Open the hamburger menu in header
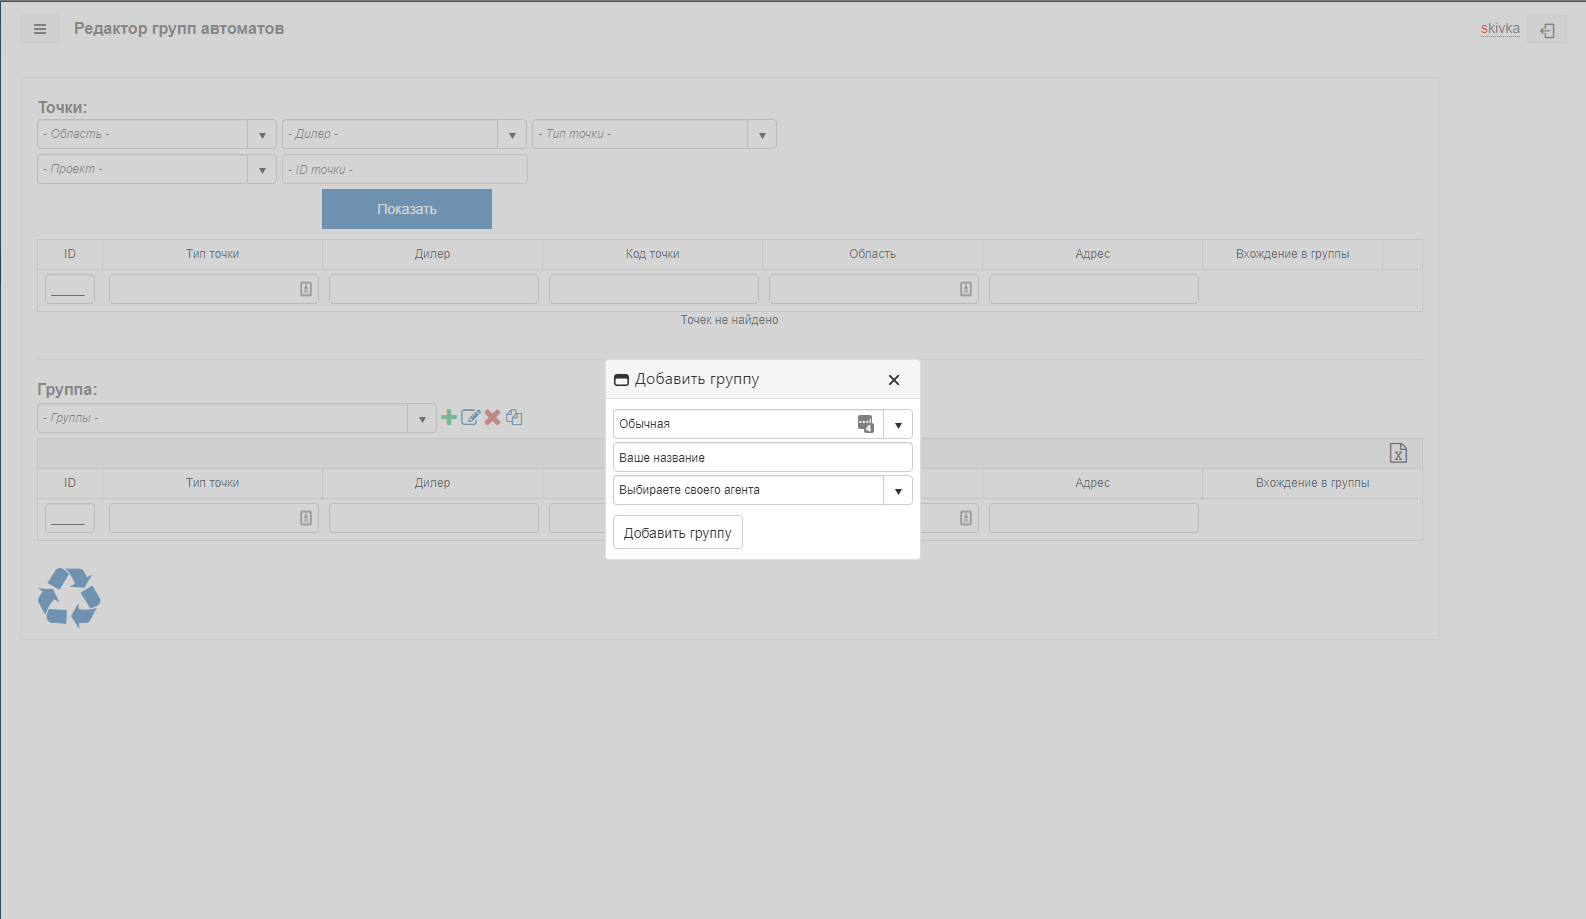Viewport: 1586px width, 919px height. point(40,29)
